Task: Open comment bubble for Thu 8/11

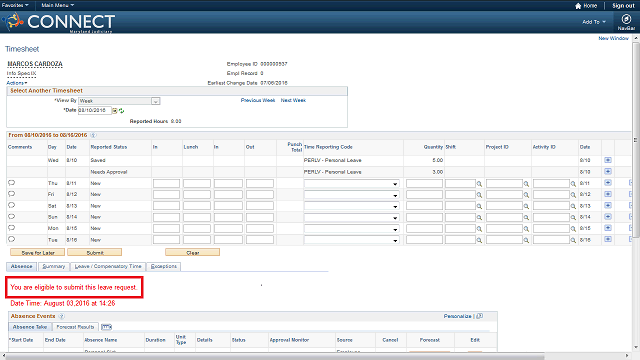Action: pos(11,183)
